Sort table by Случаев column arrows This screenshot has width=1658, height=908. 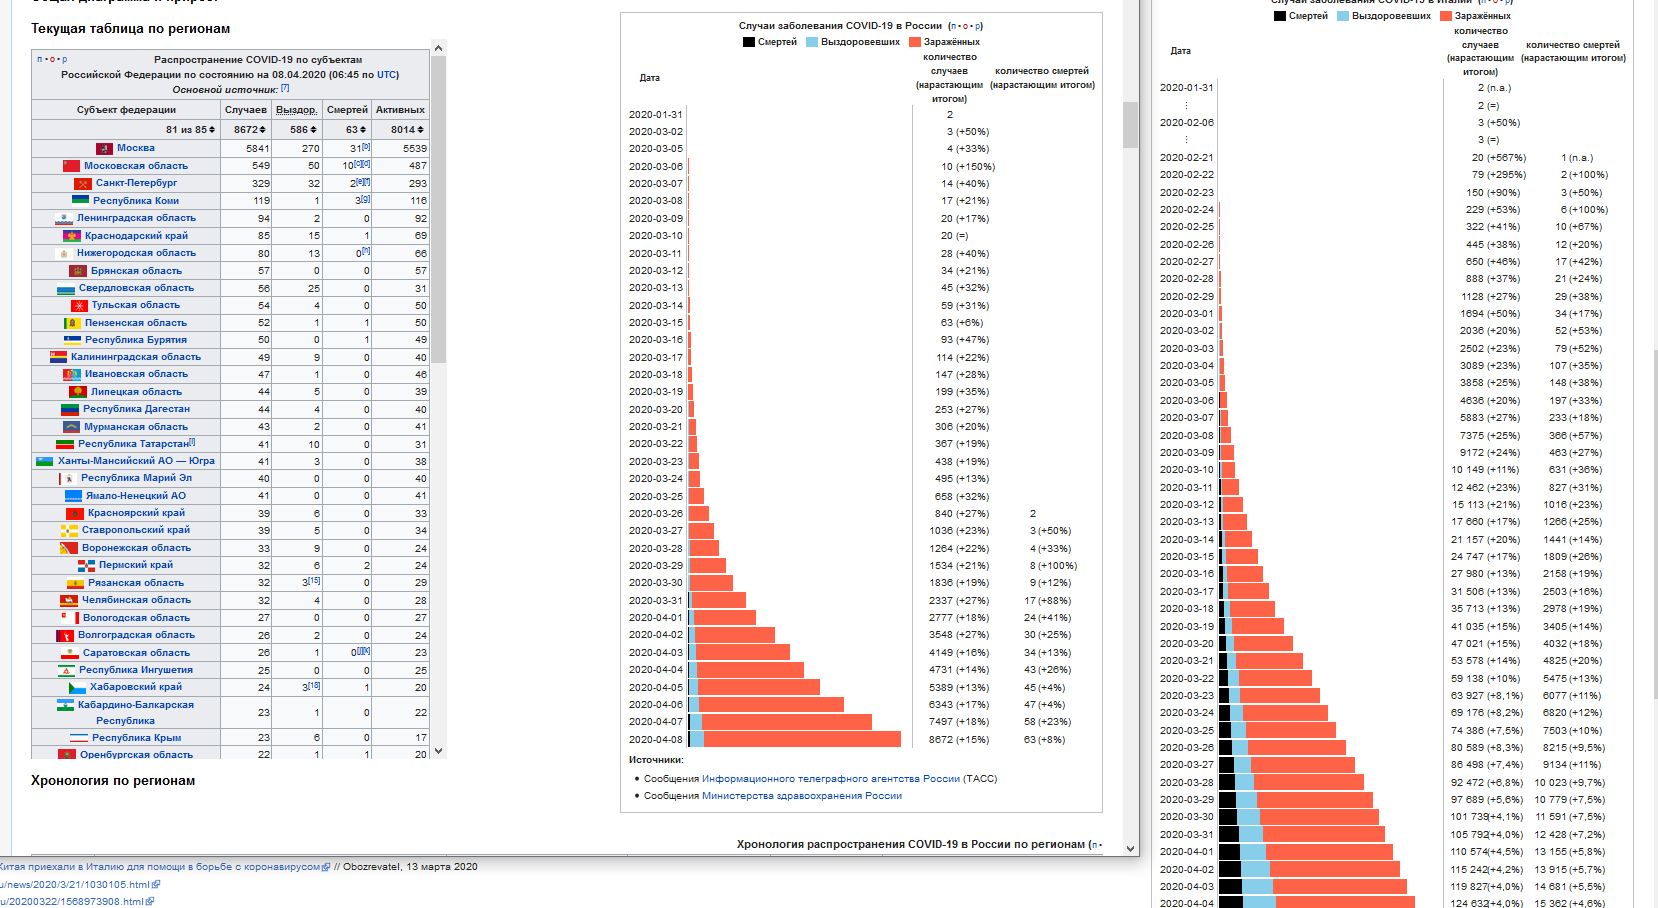[x=263, y=130]
